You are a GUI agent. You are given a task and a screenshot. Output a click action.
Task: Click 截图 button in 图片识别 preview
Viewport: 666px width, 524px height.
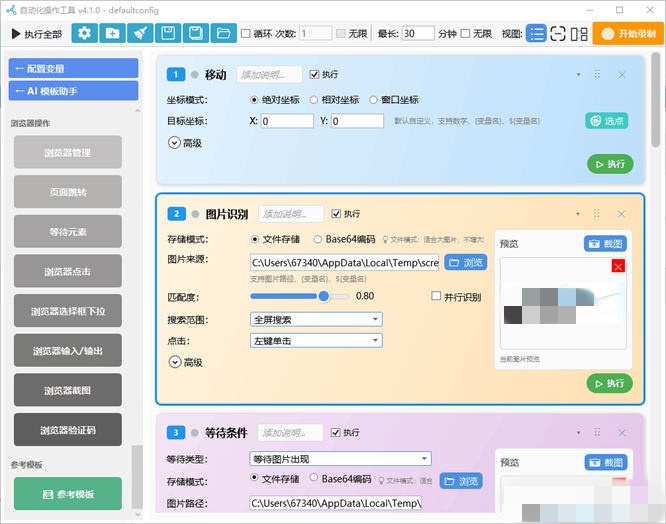(x=605, y=244)
